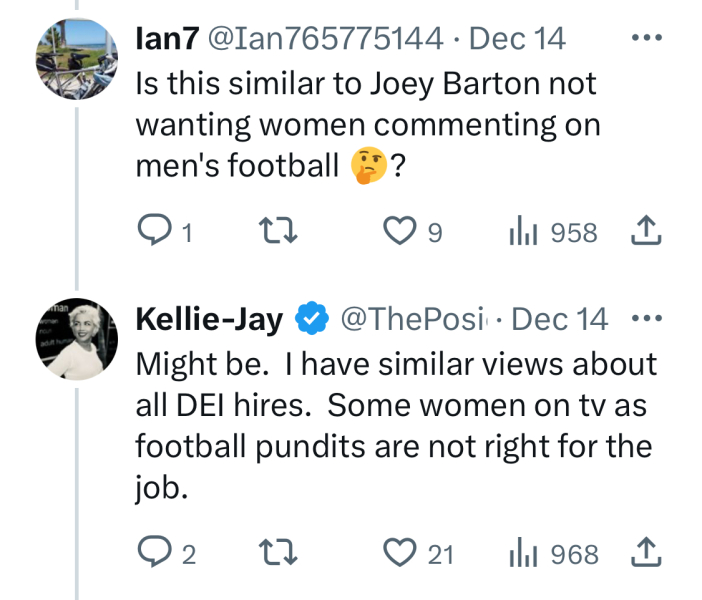
Task: Open Kellie-Jay's profile picture
Action: click(x=77, y=340)
